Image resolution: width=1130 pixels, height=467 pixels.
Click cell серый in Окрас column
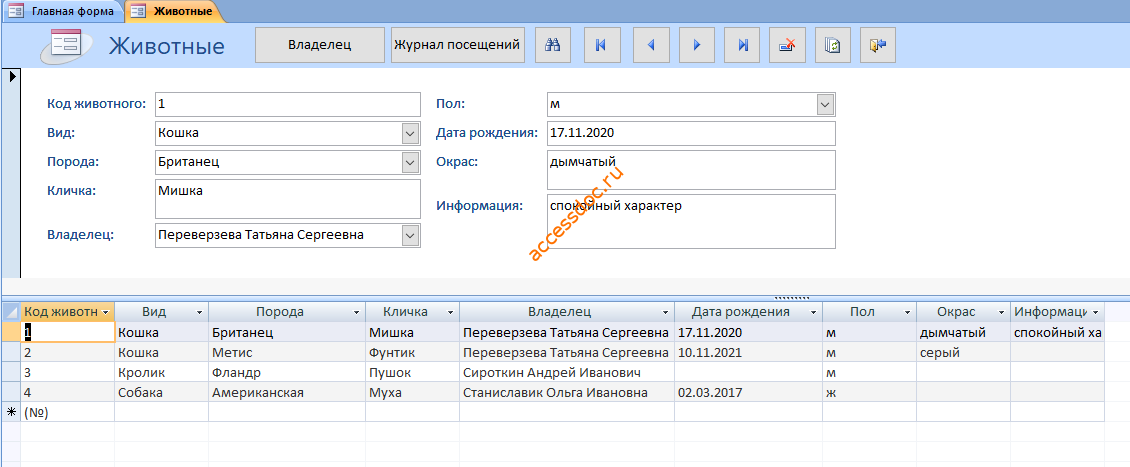[x=964, y=352]
